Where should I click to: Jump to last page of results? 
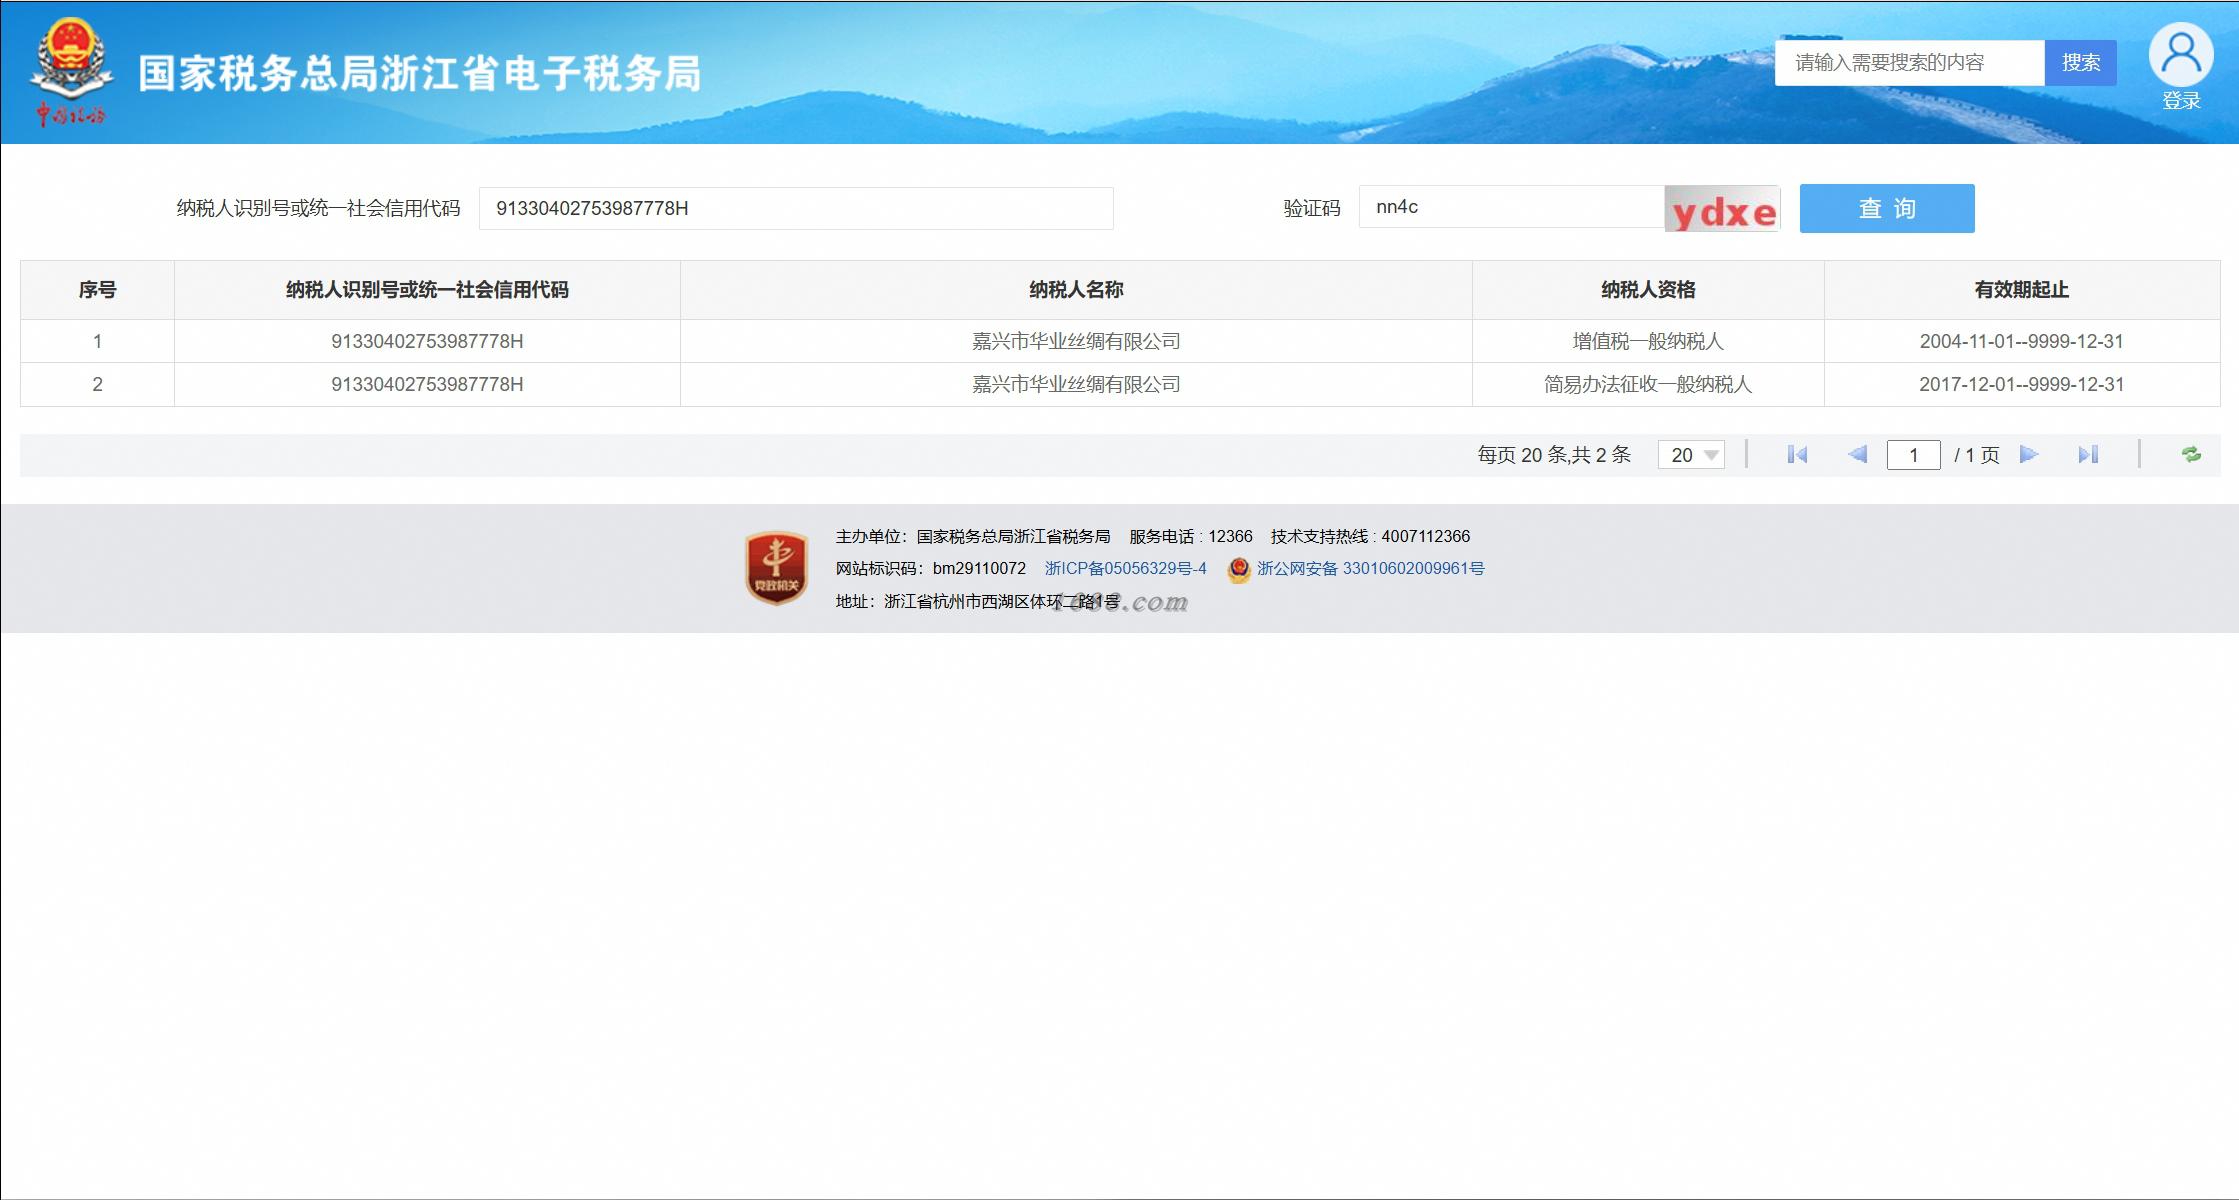pyautogui.click(x=2088, y=455)
